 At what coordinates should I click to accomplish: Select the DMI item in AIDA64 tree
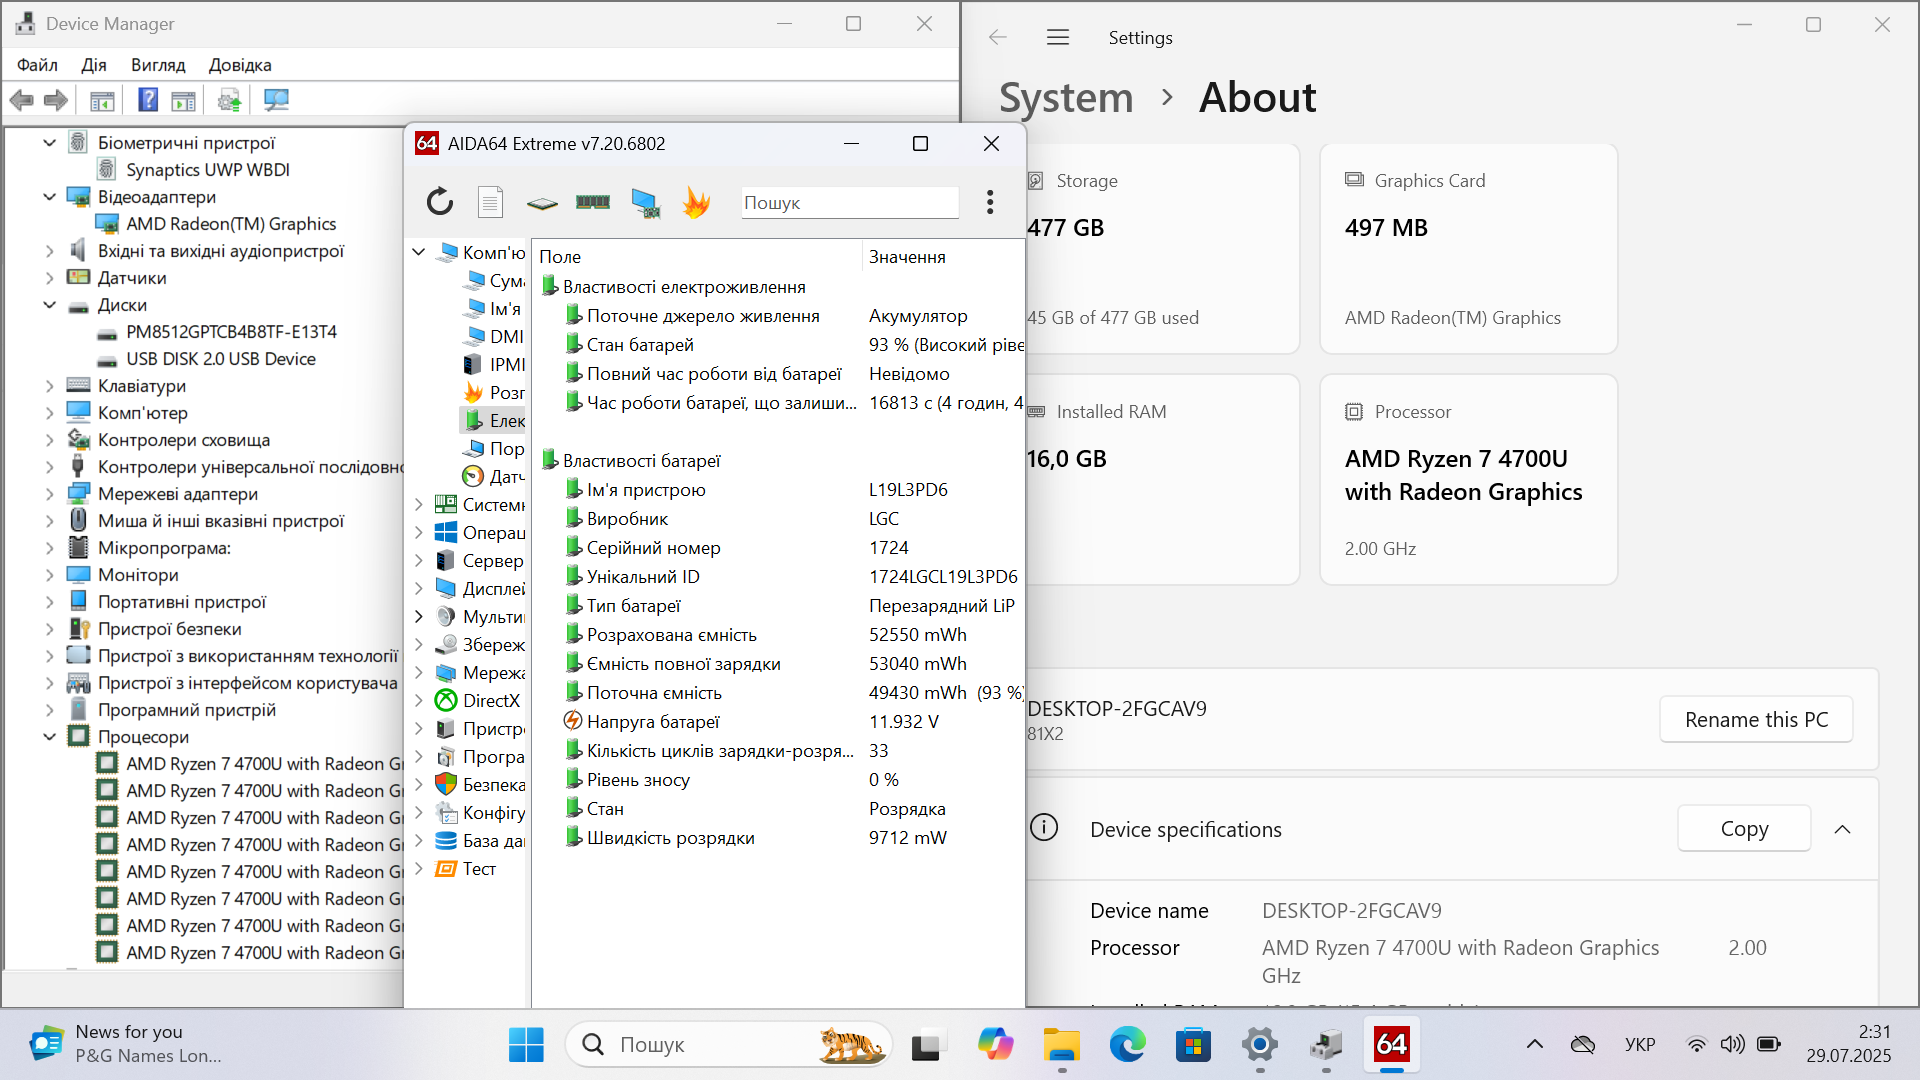506,337
